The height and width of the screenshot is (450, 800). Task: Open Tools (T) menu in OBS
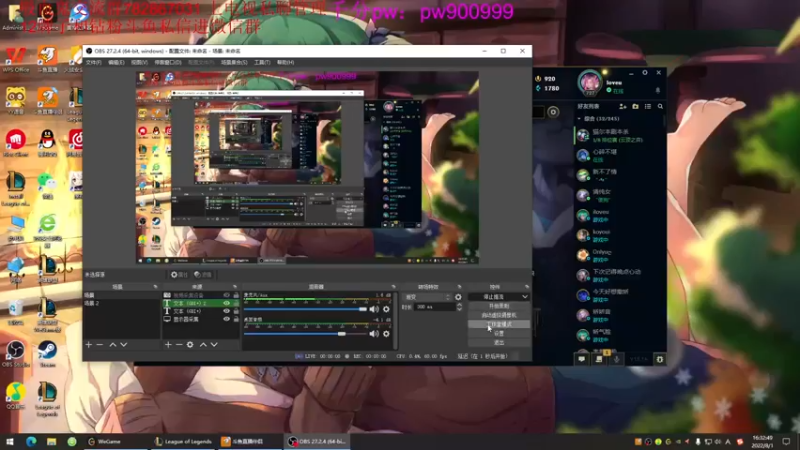[x=262, y=62]
